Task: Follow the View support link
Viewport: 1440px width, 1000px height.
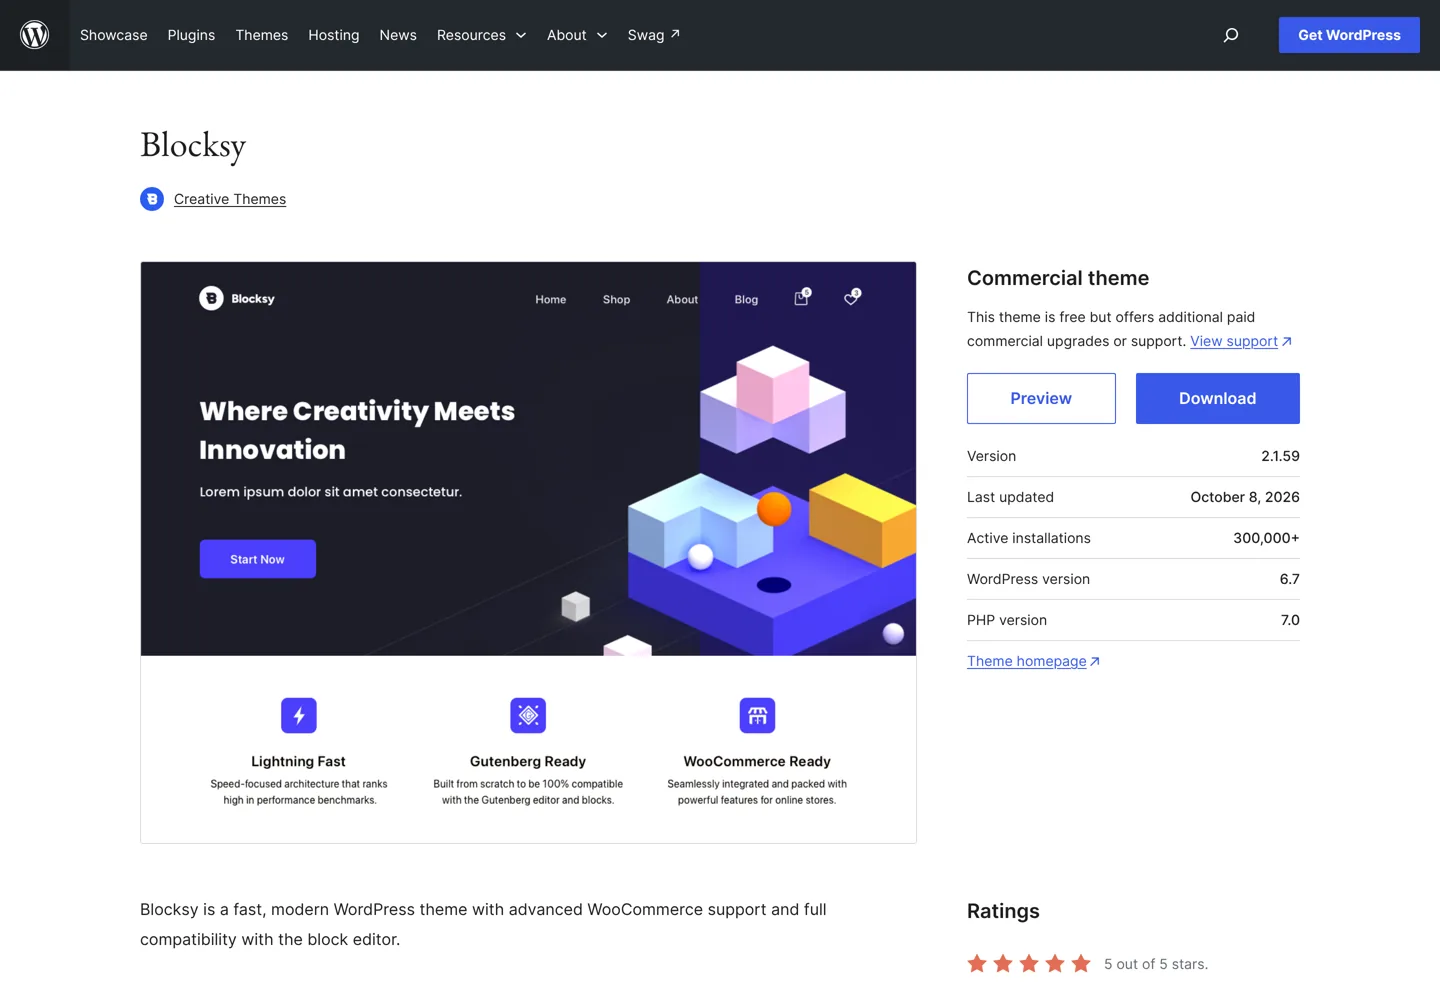Action: pyautogui.click(x=1241, y=341)
